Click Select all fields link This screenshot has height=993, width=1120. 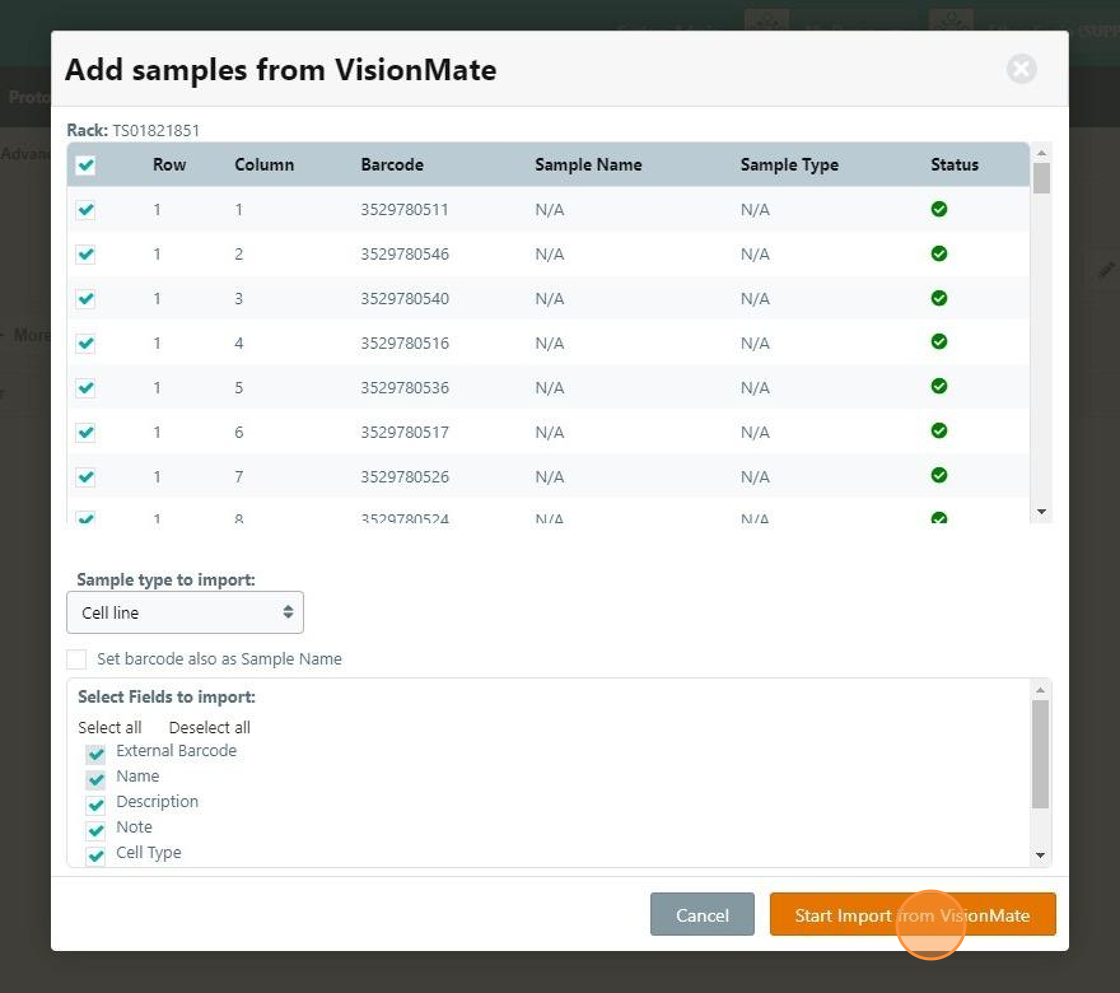110,727
